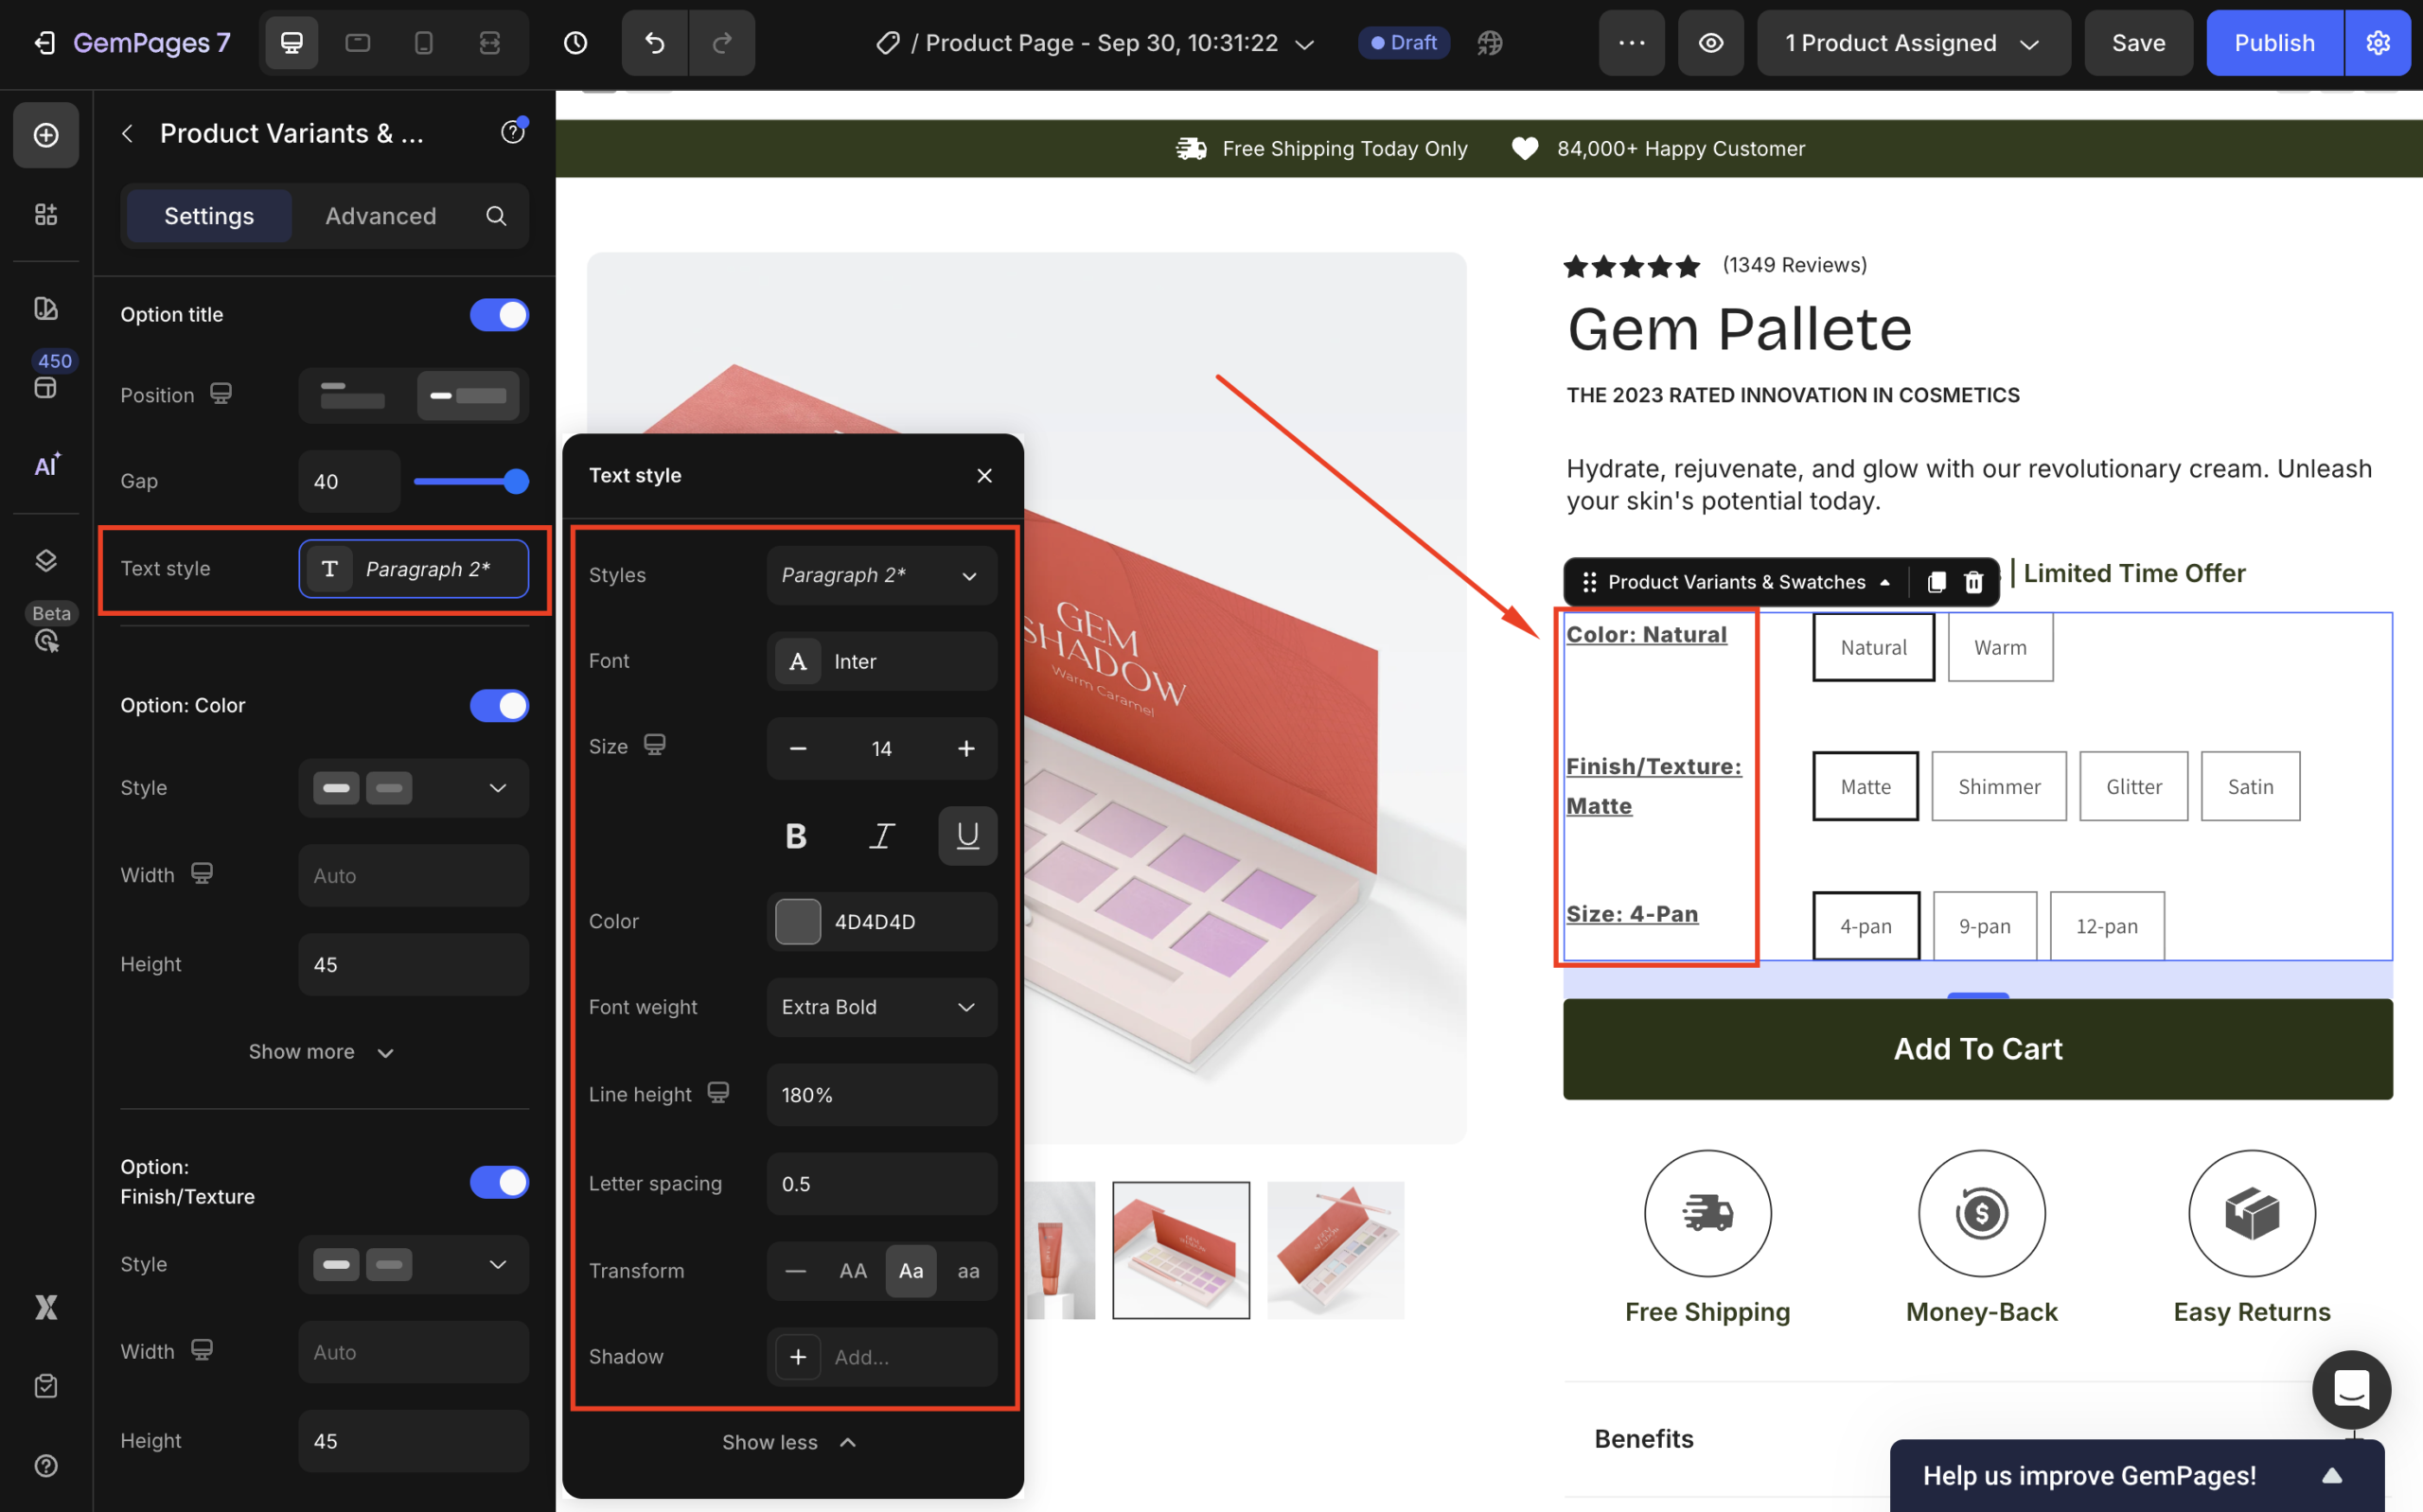Turn off the Option: Color toggle

click(x=499, y=705)
